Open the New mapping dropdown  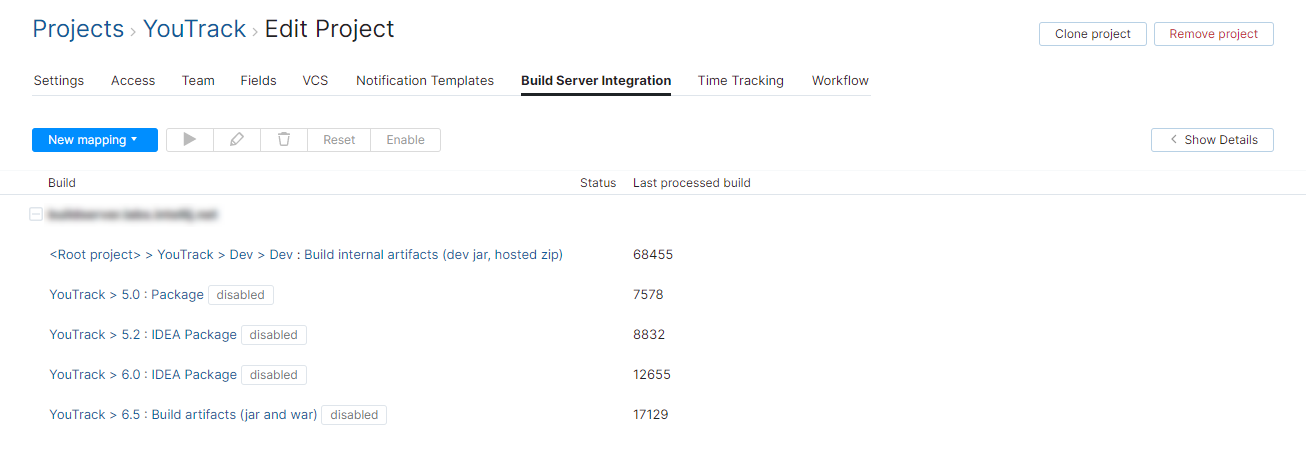pos(95,140)
